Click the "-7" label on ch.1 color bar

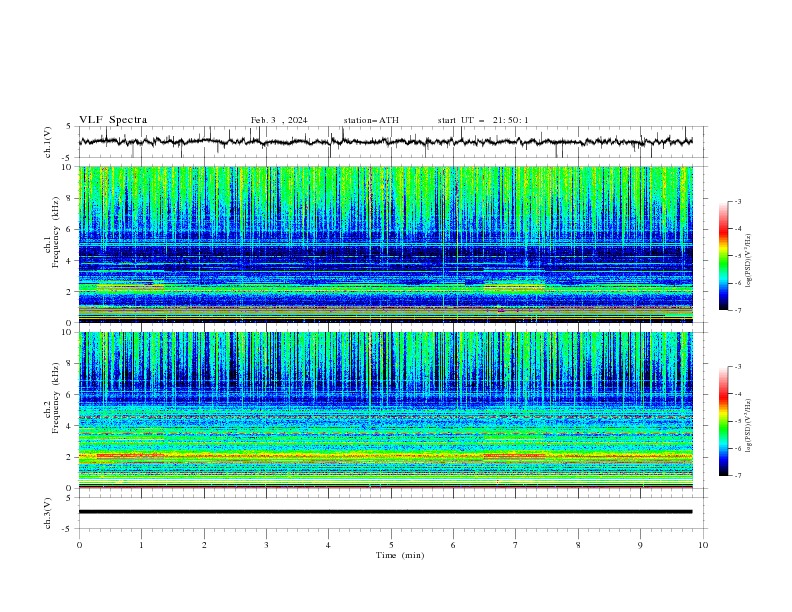737,310
